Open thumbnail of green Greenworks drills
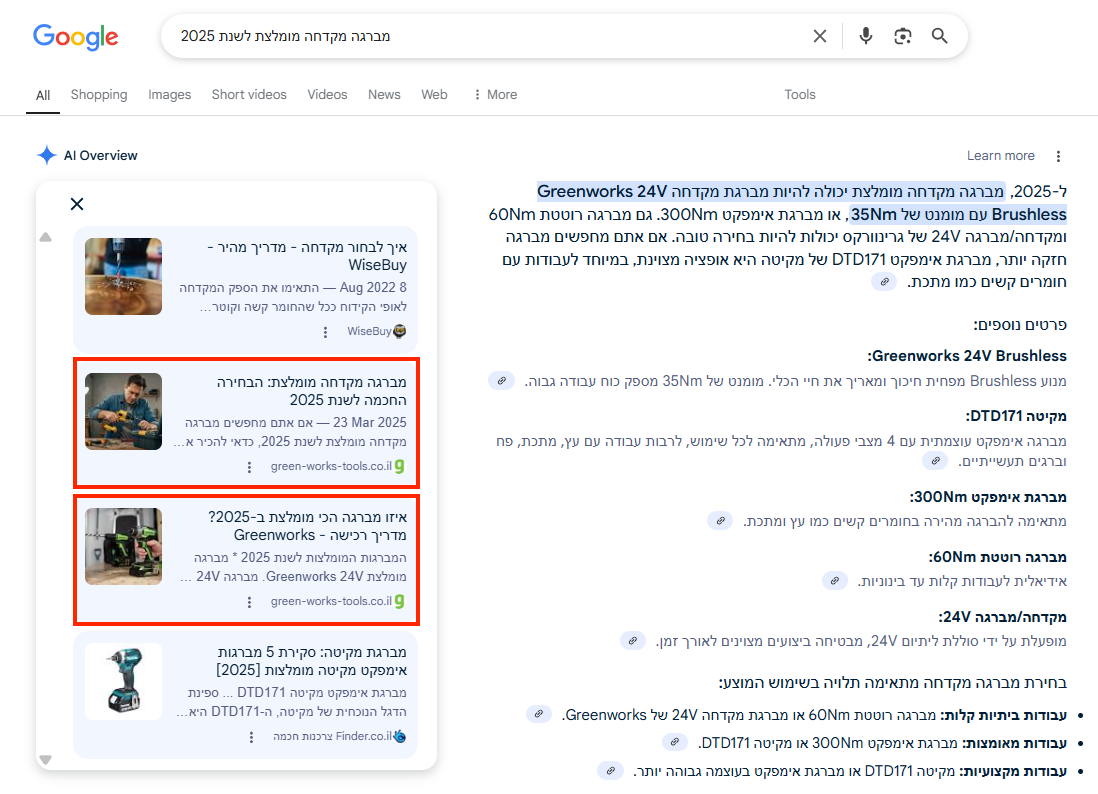The width and height of the screenshot is (1098, 794). [x=123, y=546]
